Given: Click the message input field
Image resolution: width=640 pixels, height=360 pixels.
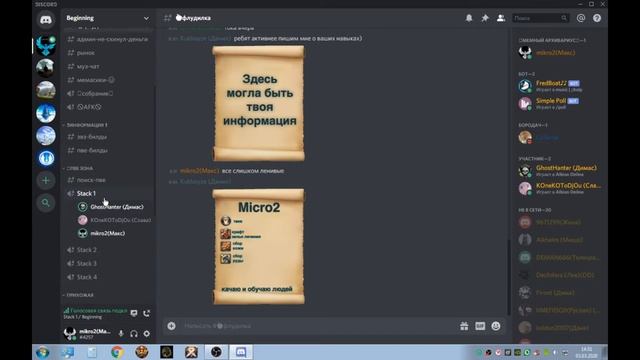Looking at the screenshot, I should (318, 326).
